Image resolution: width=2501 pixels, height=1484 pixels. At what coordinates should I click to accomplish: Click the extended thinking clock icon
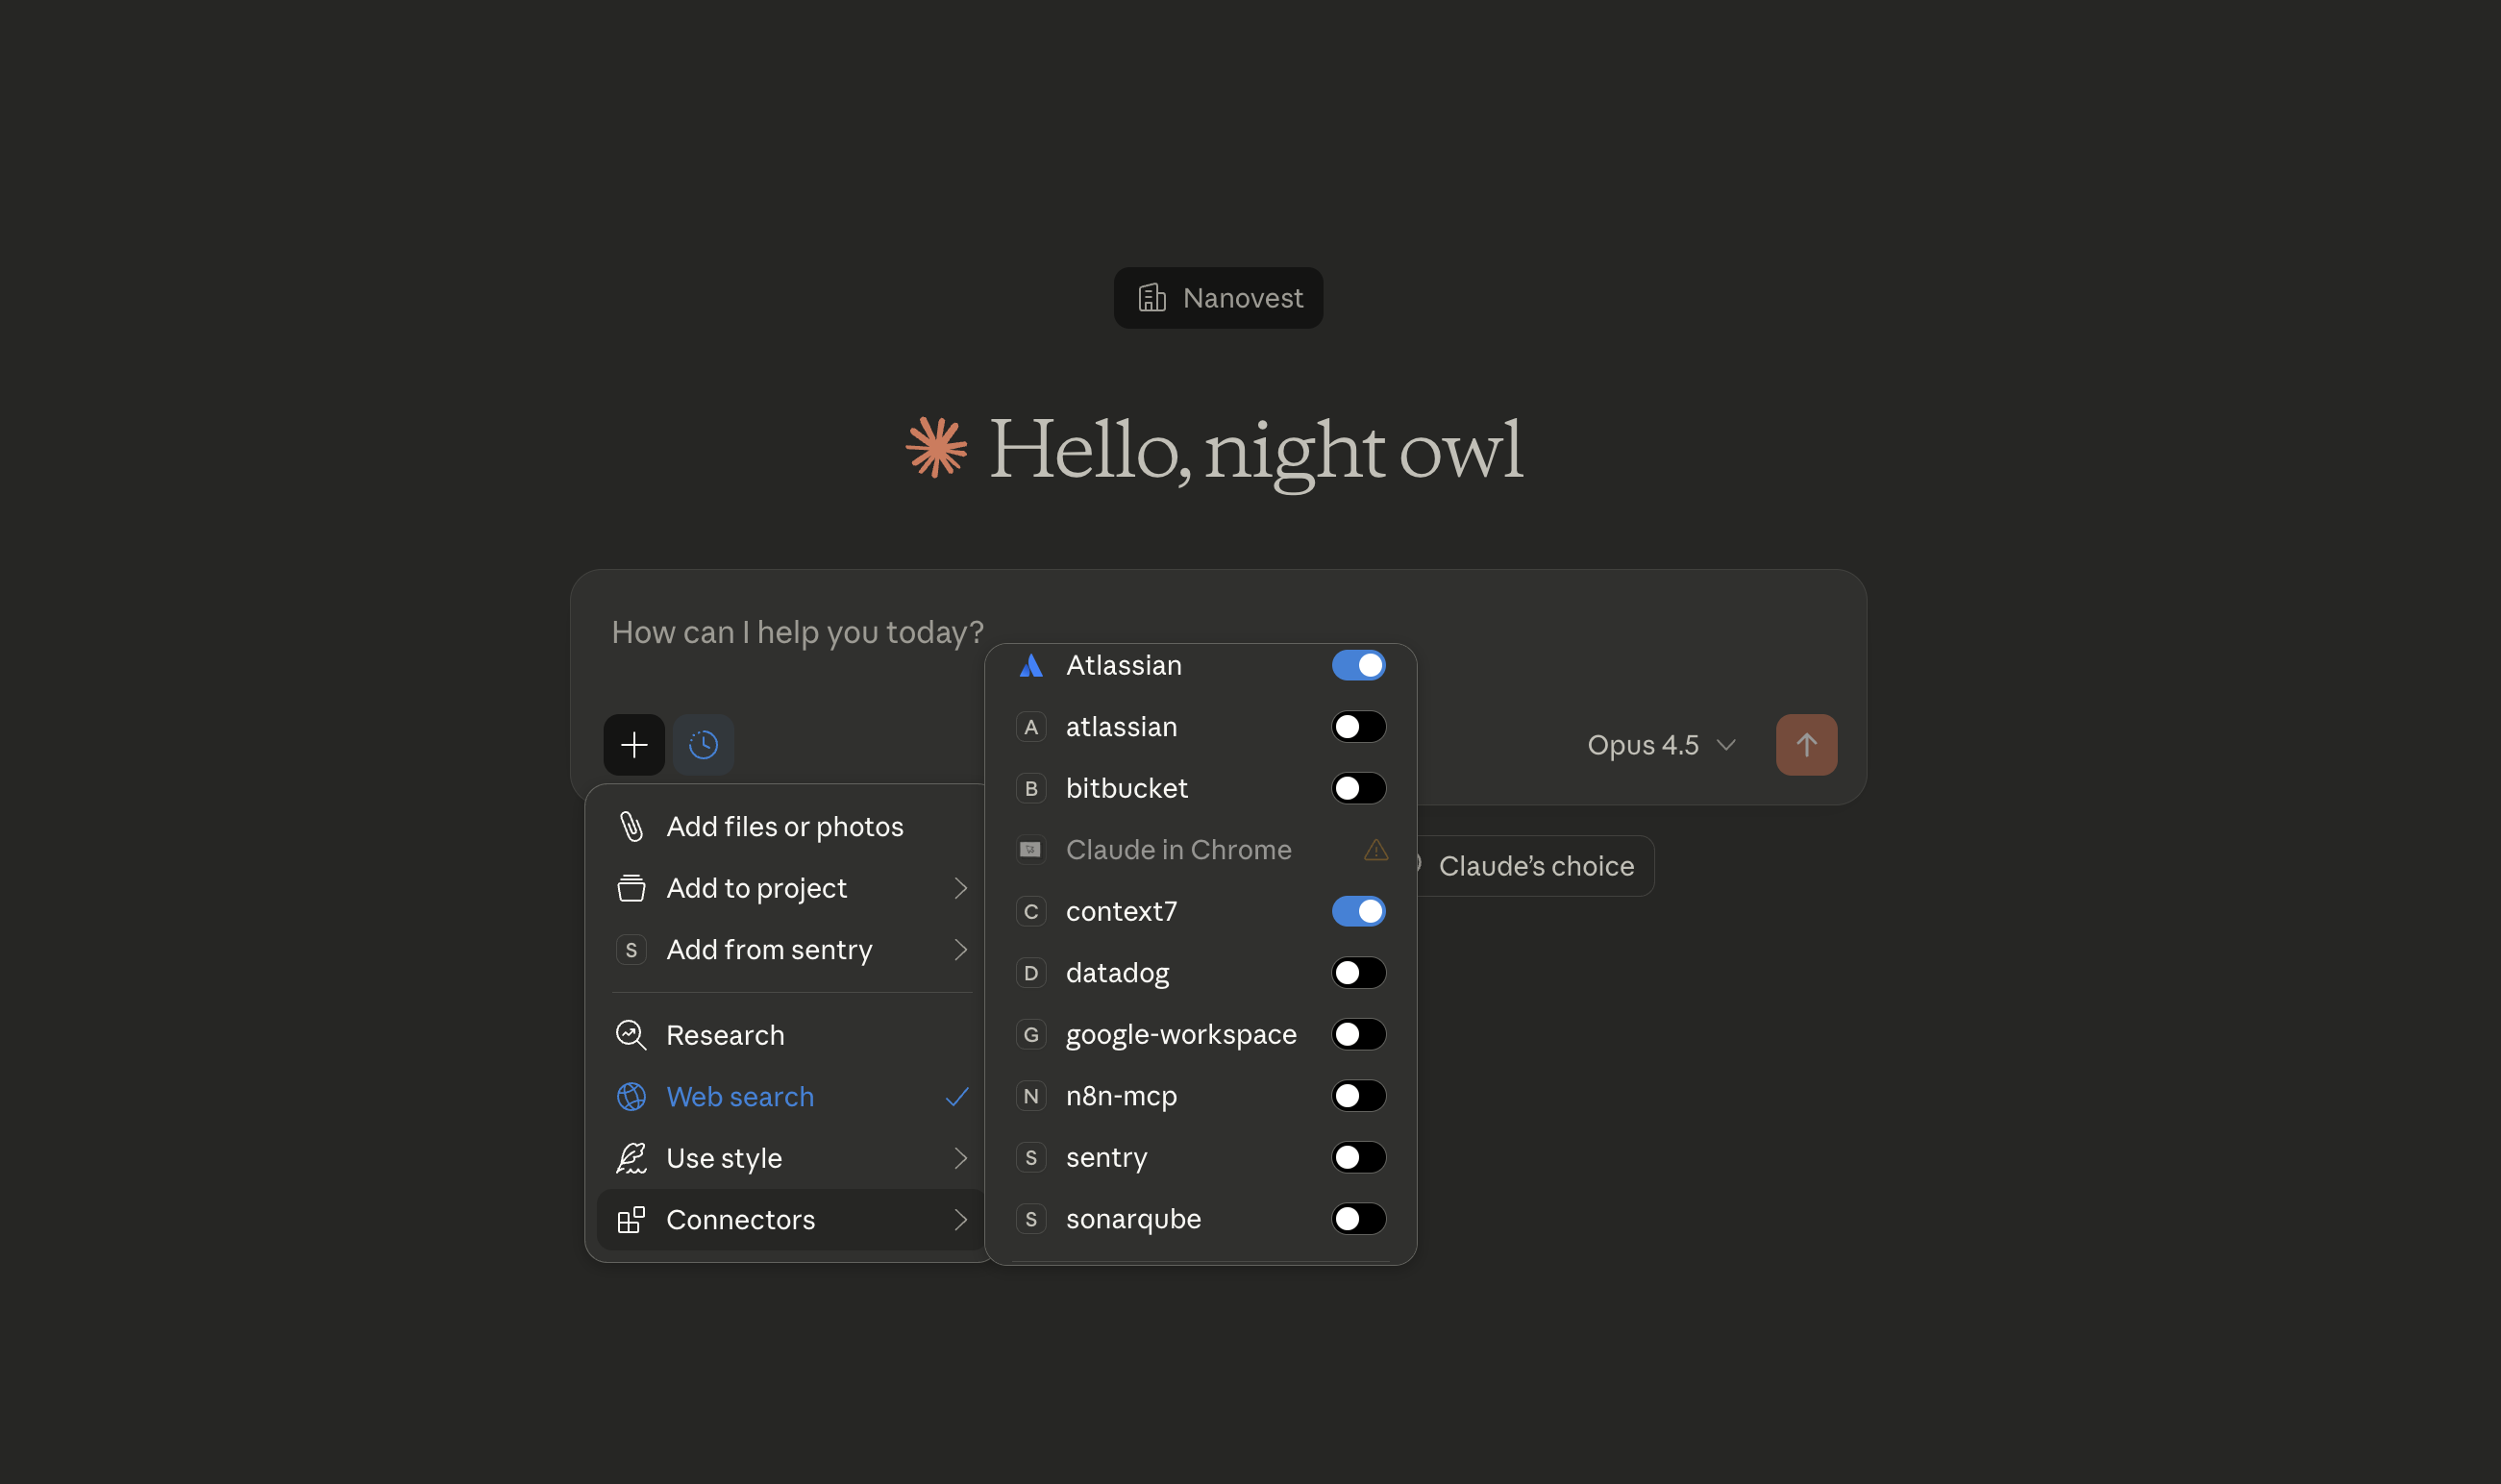coord(703,745)
